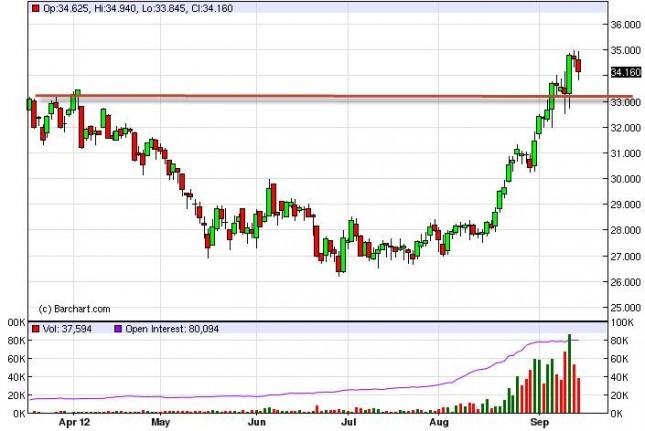The width and height of the screenshot is (645, 431).
Task: Click the 30.000 price axis label
Action: (x=626, y=179)
